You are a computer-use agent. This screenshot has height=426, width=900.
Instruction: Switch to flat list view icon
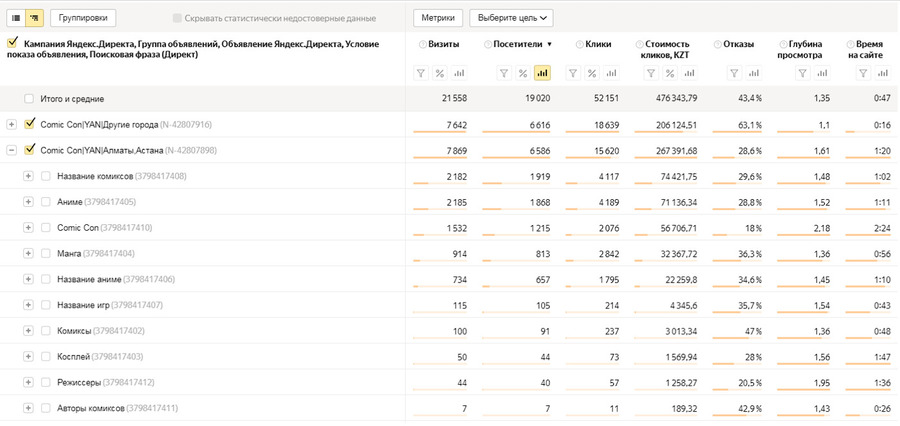[17, 18]
